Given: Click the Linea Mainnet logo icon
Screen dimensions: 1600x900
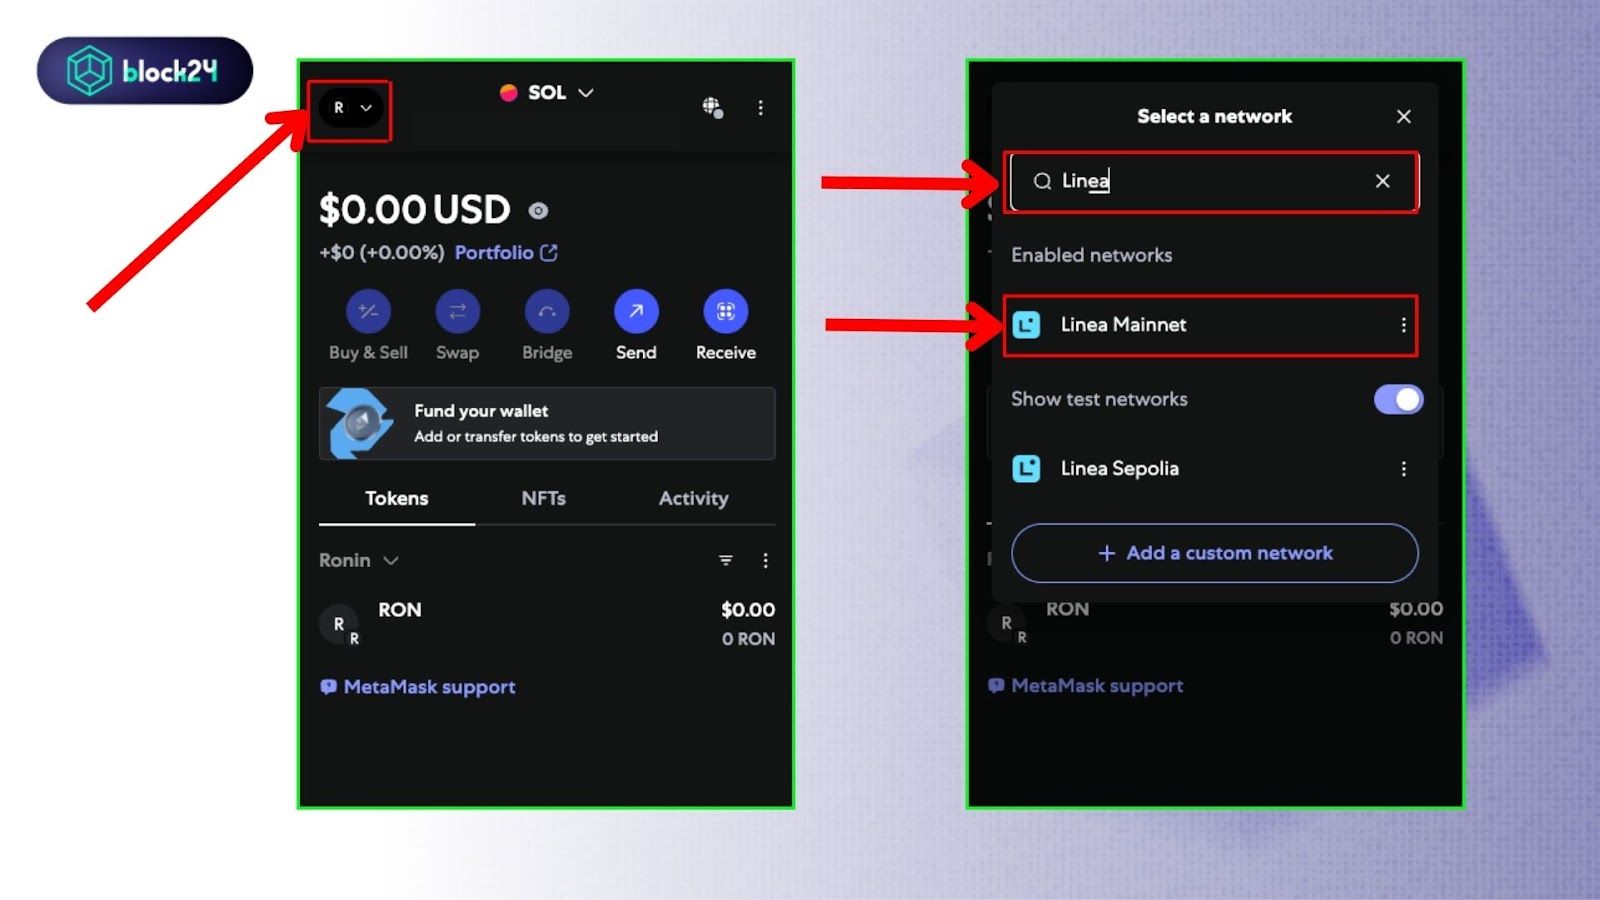Looking at the screenshot, I should coord(1027,325).
